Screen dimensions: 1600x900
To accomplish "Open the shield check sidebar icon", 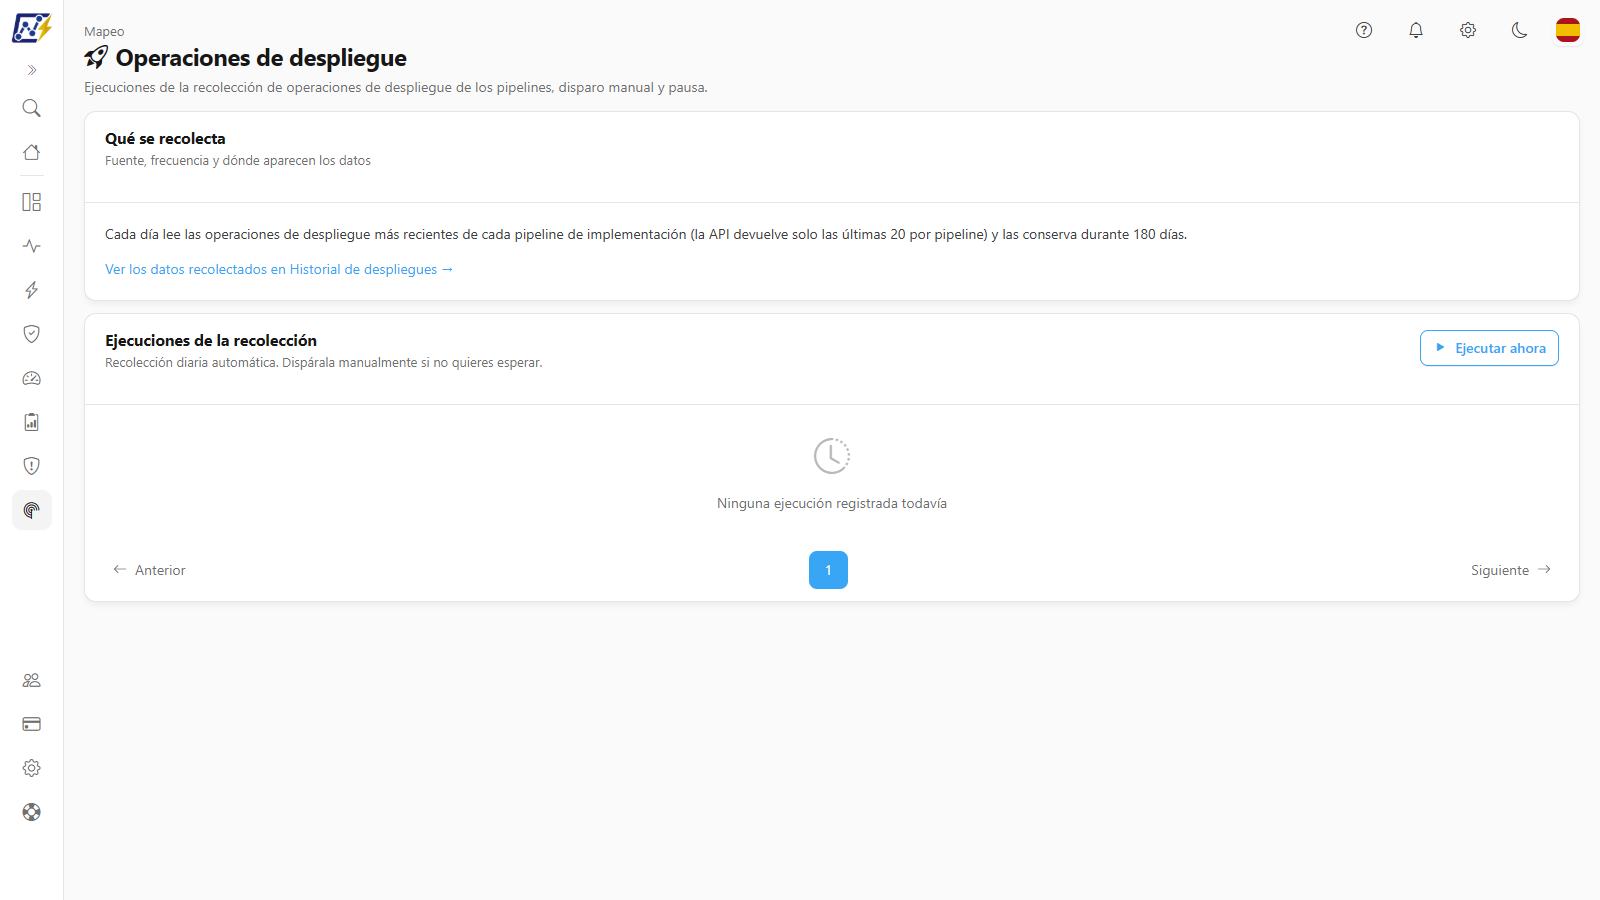I will 32,334.
